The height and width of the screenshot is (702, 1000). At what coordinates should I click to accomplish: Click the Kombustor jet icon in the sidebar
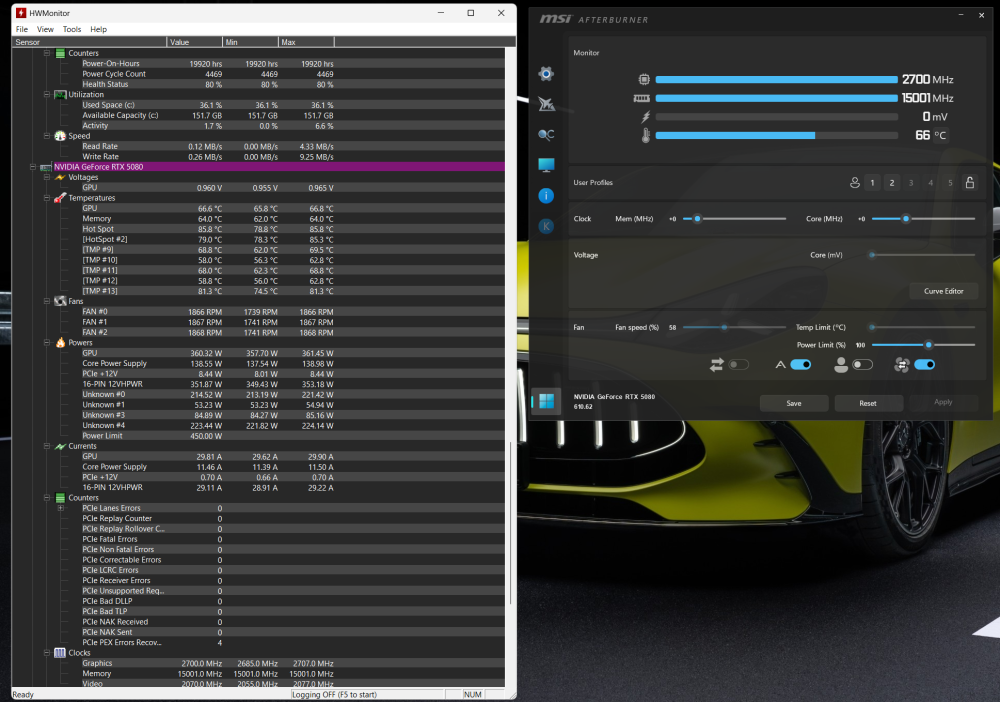(546, 104)
